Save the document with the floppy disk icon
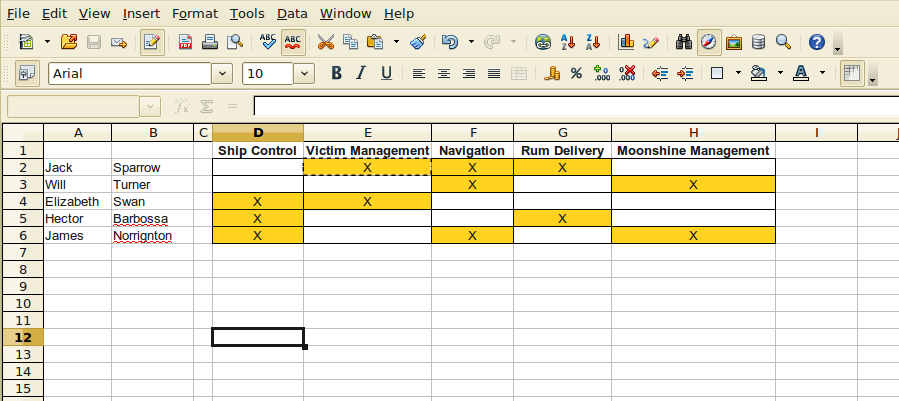This screenshot has height=401, width=899. [93, 42]
